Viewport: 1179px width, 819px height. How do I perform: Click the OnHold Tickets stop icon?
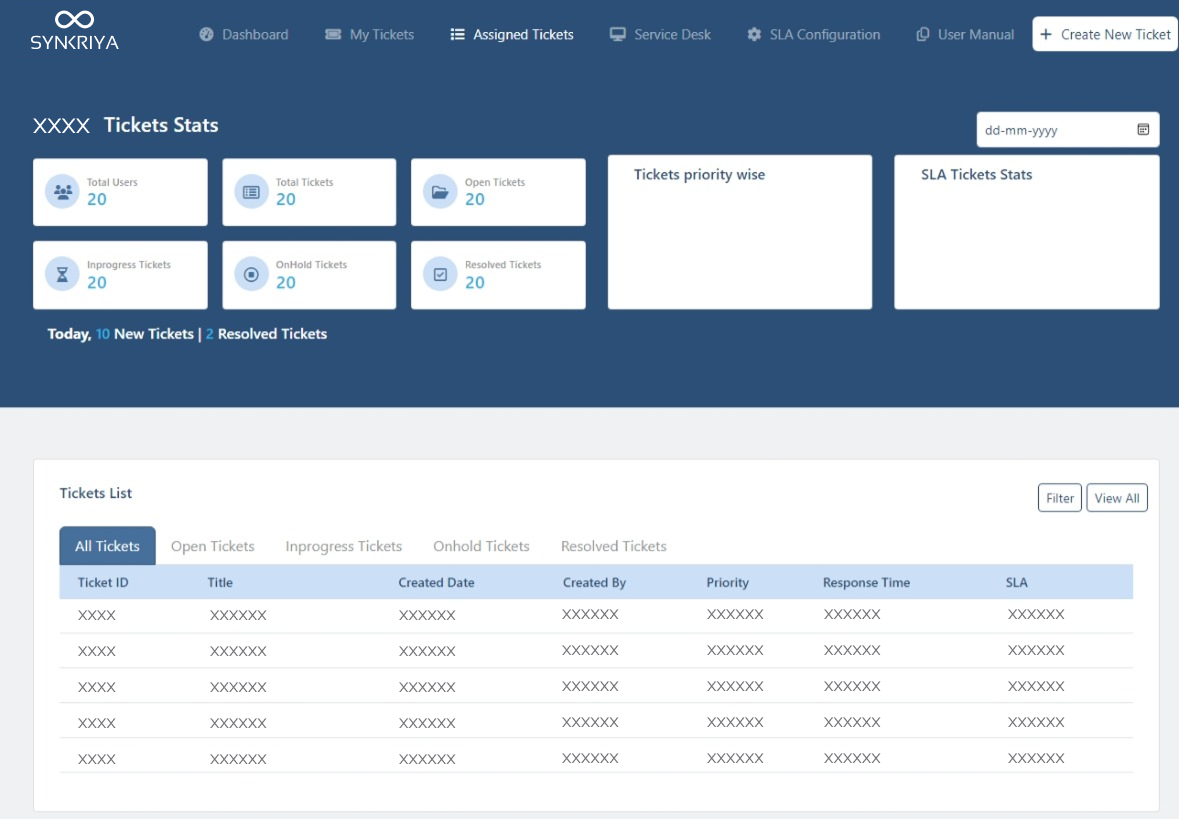[x=252, y=274]
